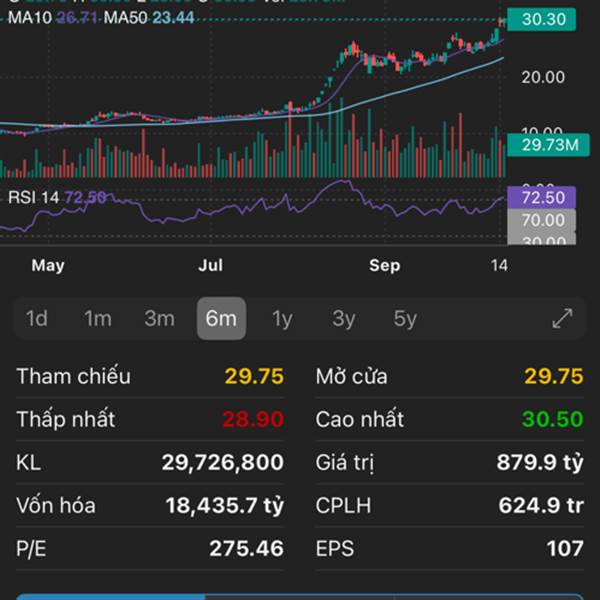Choose the 3m time range

pyautogui.click(x=159, y=319)
